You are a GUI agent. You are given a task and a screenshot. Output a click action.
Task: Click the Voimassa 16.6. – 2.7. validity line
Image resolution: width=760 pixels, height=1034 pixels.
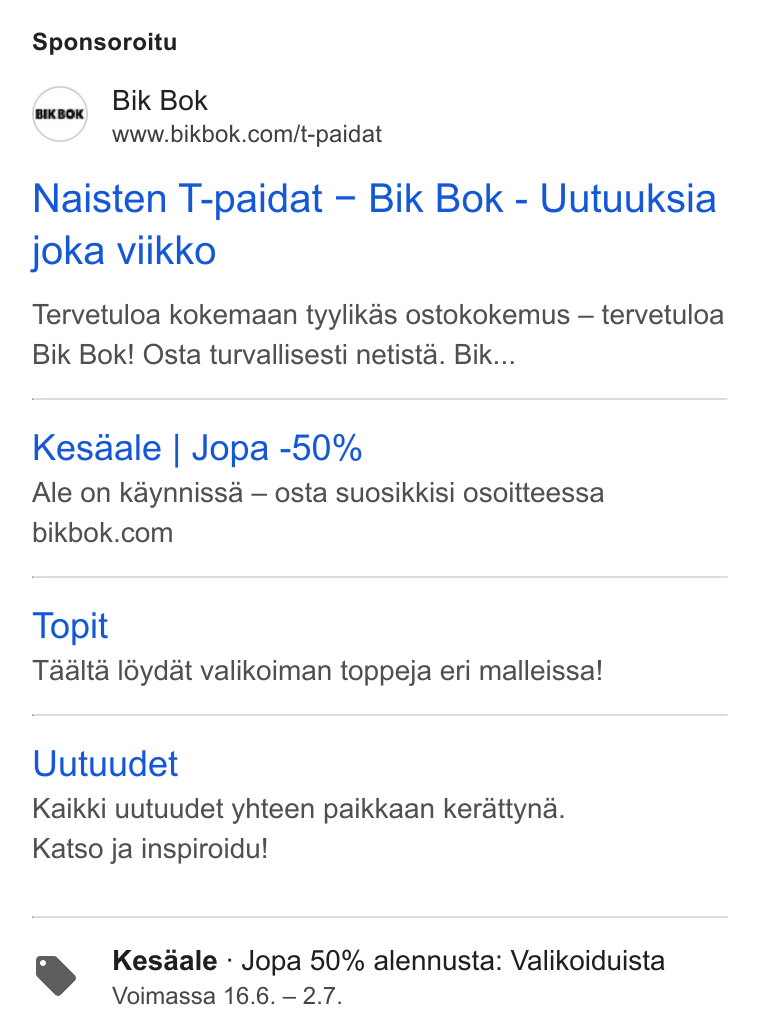(x=228, y=996)
